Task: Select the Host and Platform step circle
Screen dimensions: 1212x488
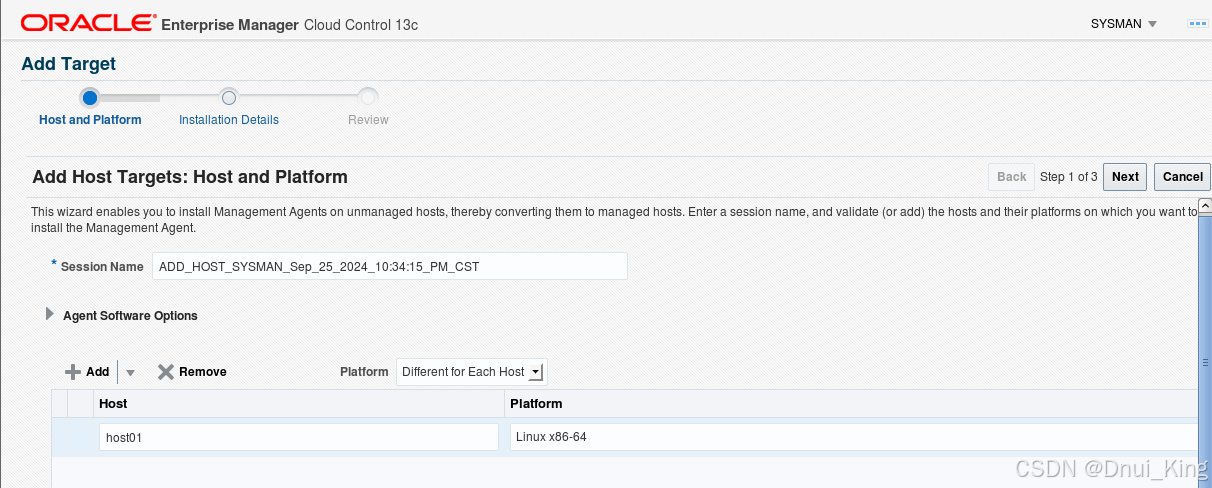Action: pos(90,98)
